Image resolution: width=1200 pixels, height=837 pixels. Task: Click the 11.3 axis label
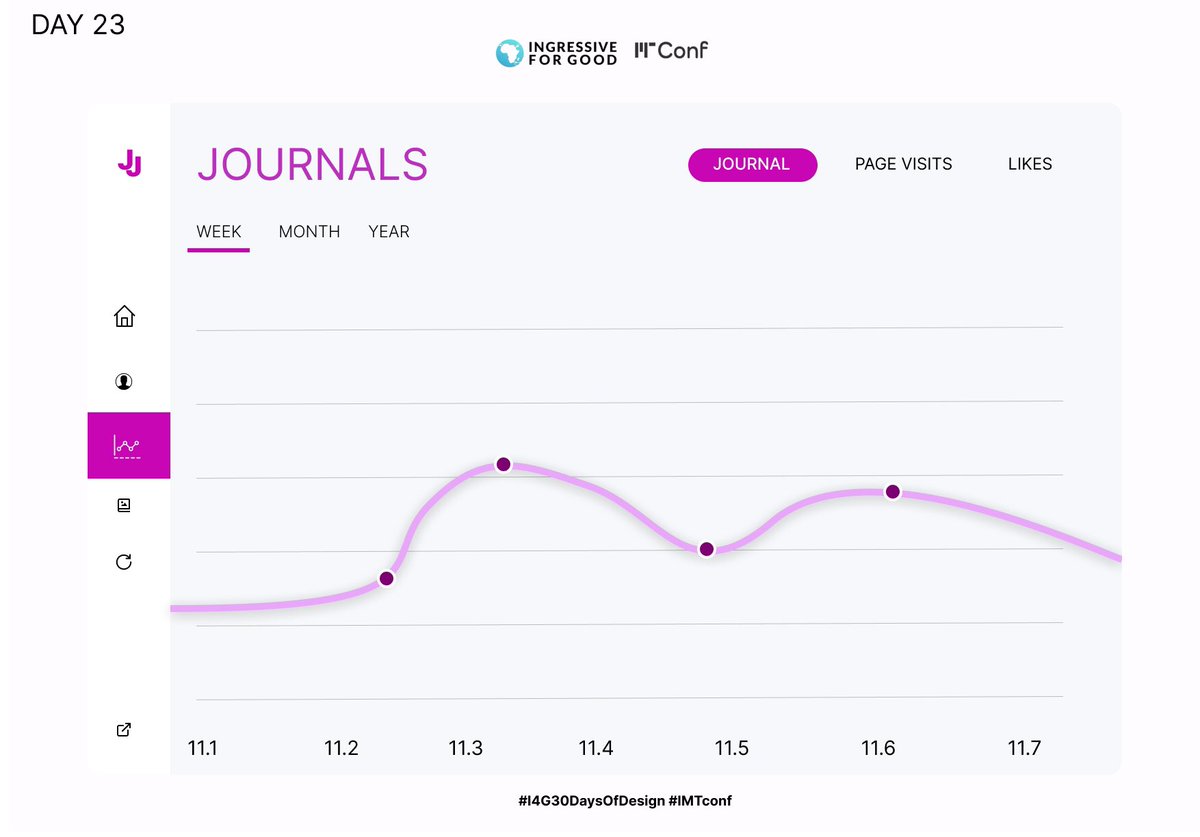[465, 748]
